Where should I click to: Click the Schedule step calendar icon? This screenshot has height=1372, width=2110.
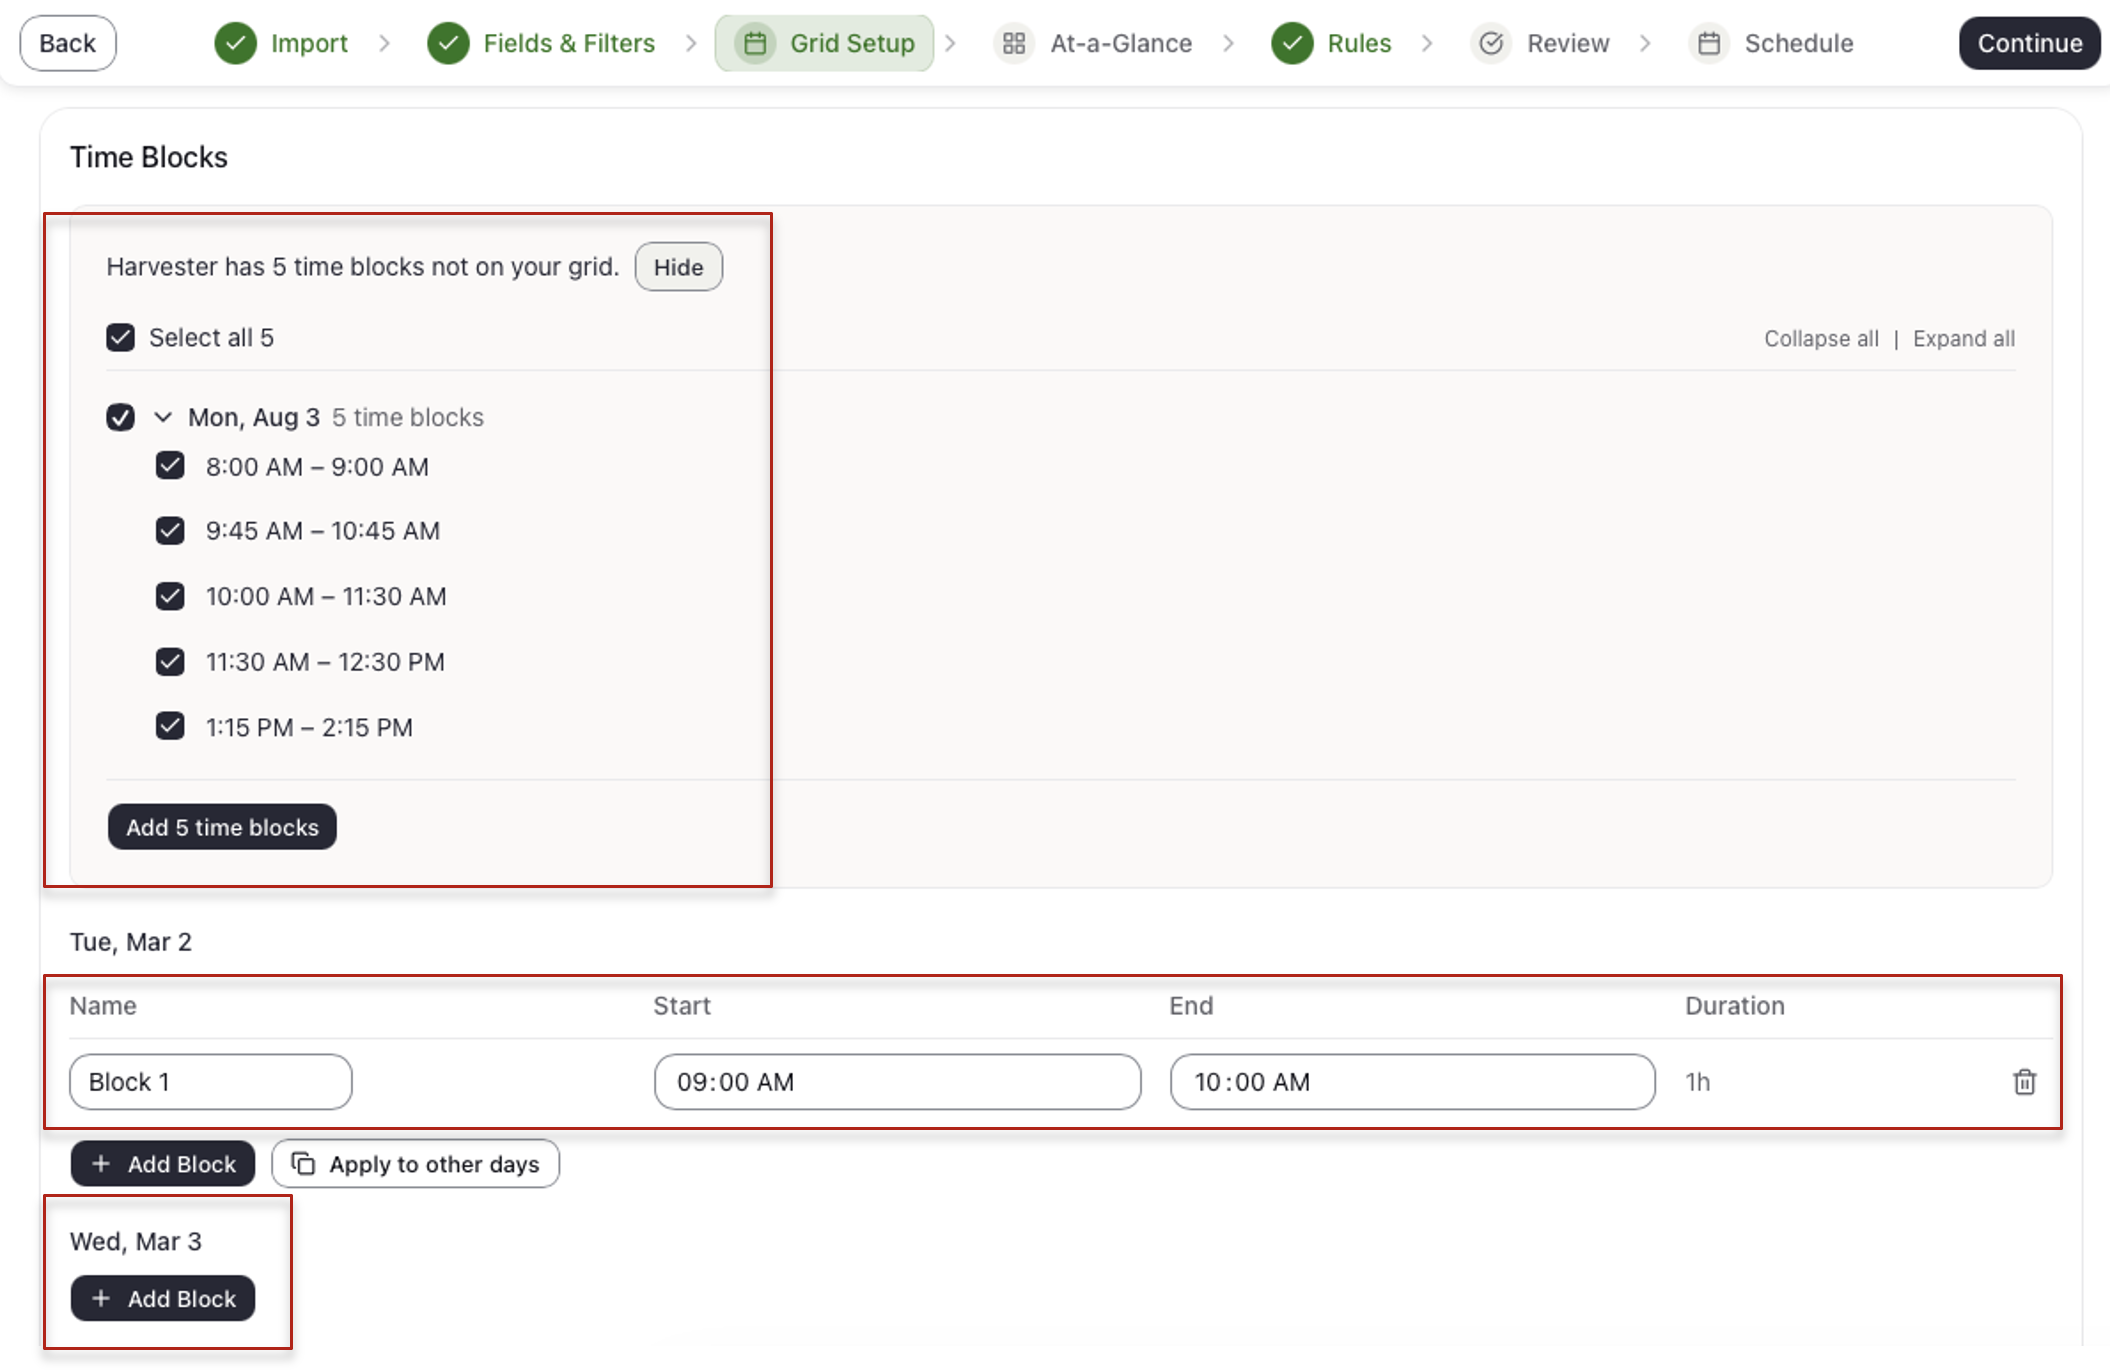click(x=1709, y=43)
